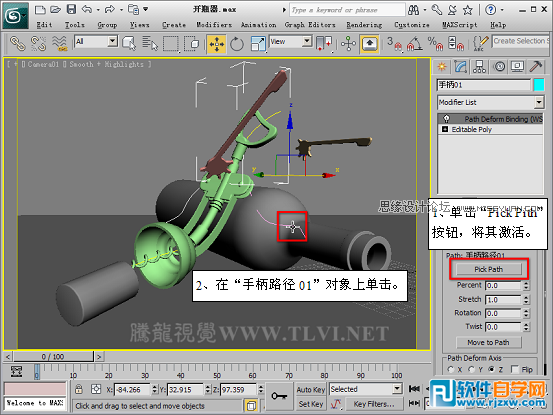Click the Percent value field
Image resolution: width=553 pixels, height=415 pixels.
point(503,285)
